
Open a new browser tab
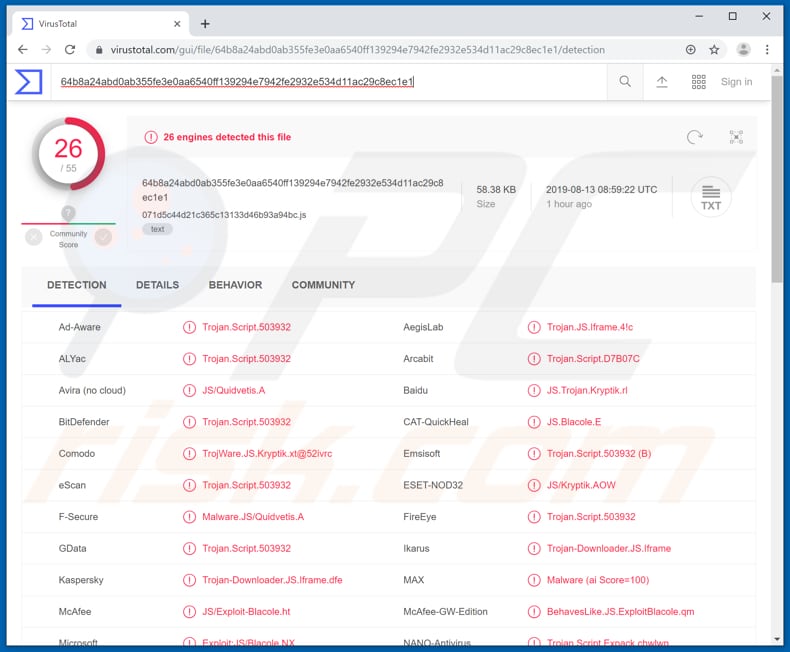tap(205, 24)
